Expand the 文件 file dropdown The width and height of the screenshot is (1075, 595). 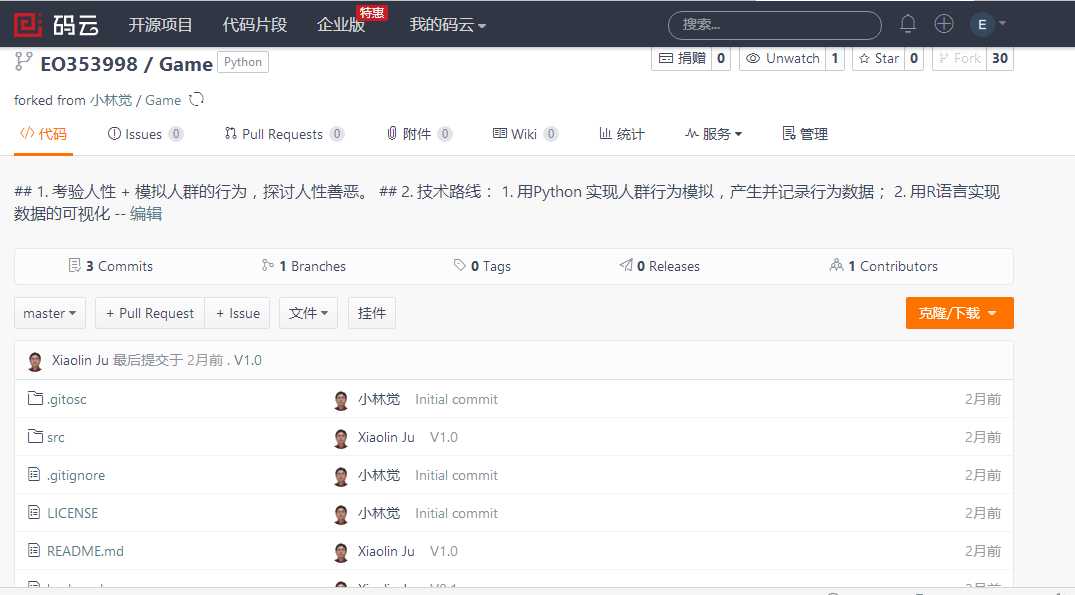click(x=308, y=313)
